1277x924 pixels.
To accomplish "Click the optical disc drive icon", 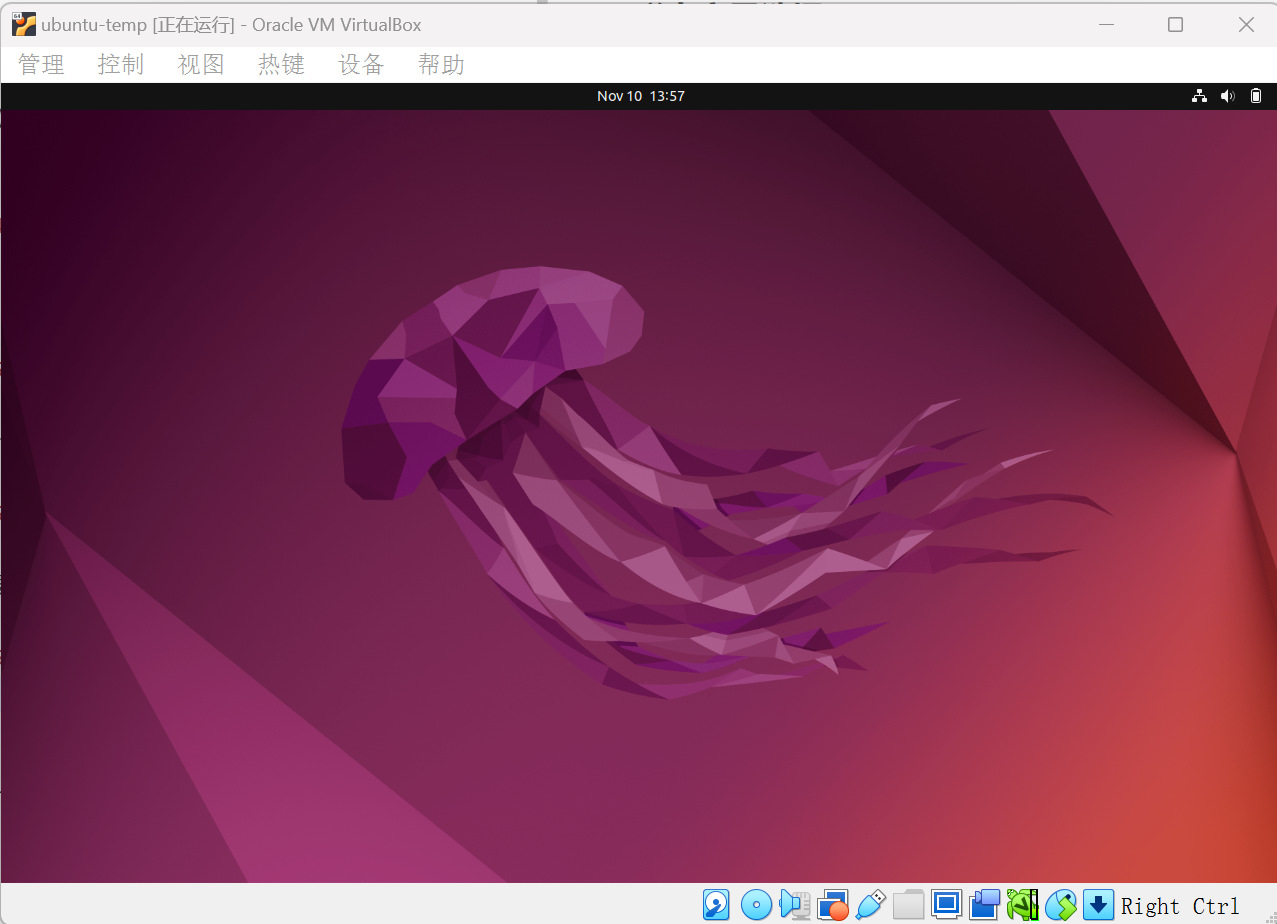I will (x=756, y=905).
